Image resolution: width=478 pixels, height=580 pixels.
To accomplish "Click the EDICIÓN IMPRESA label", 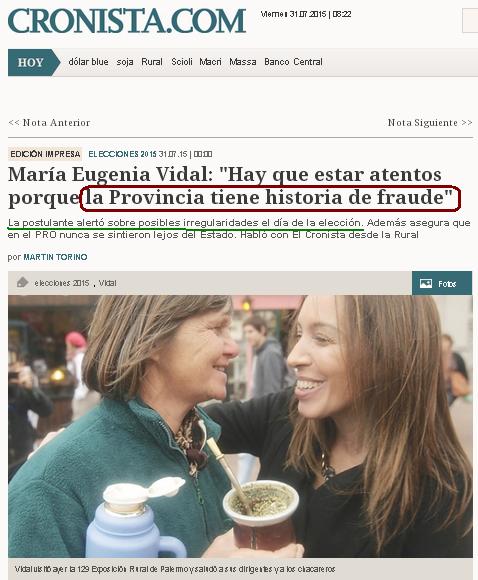I will tap(45, 154).
